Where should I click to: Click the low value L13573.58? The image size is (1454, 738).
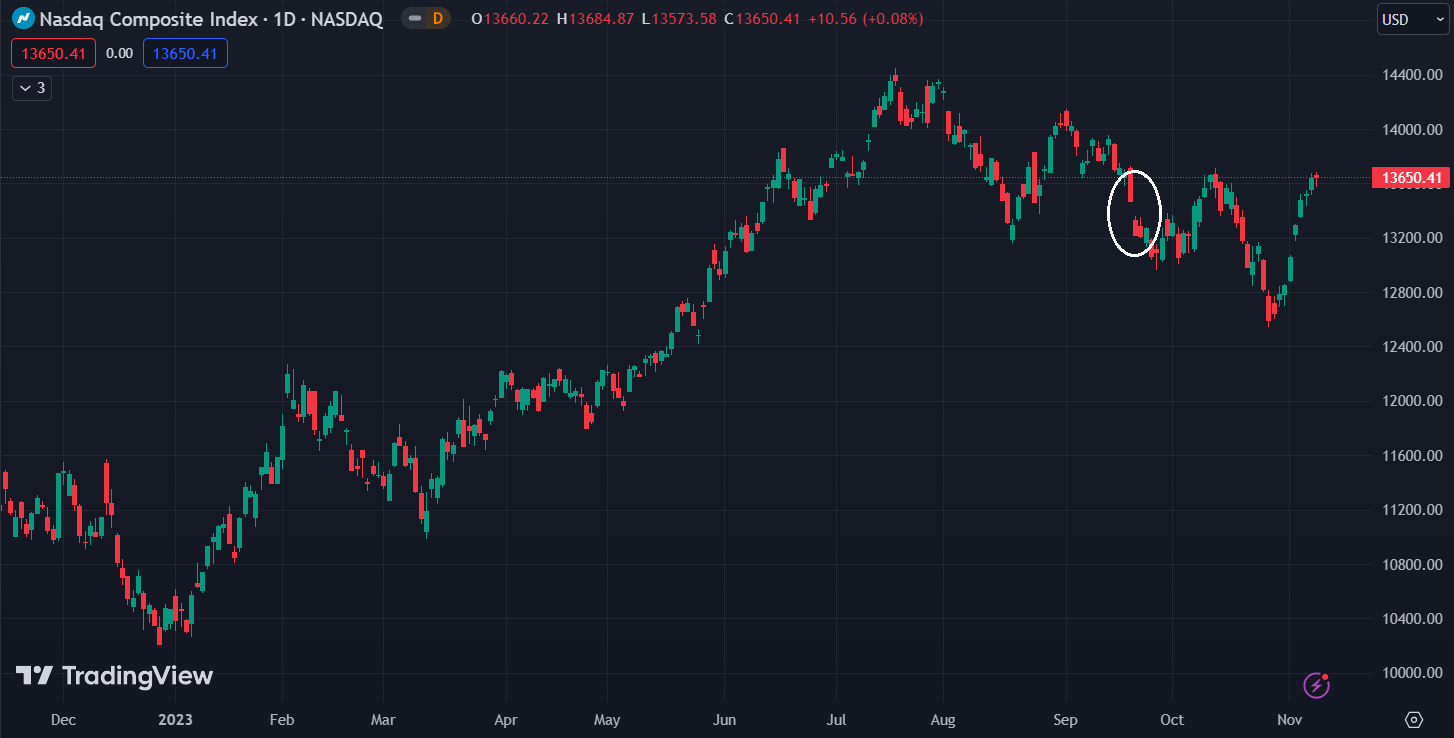[x=679, y=19]
